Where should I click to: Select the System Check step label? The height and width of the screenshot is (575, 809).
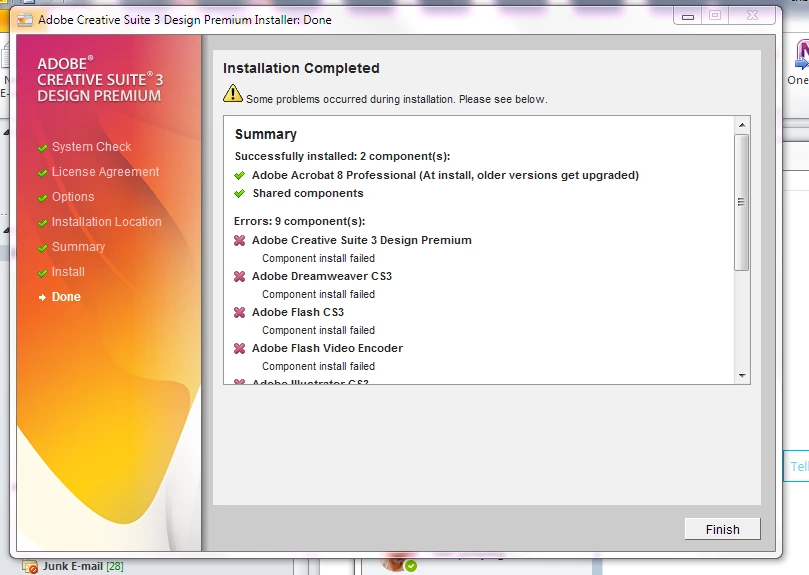(x=91, y=147)
